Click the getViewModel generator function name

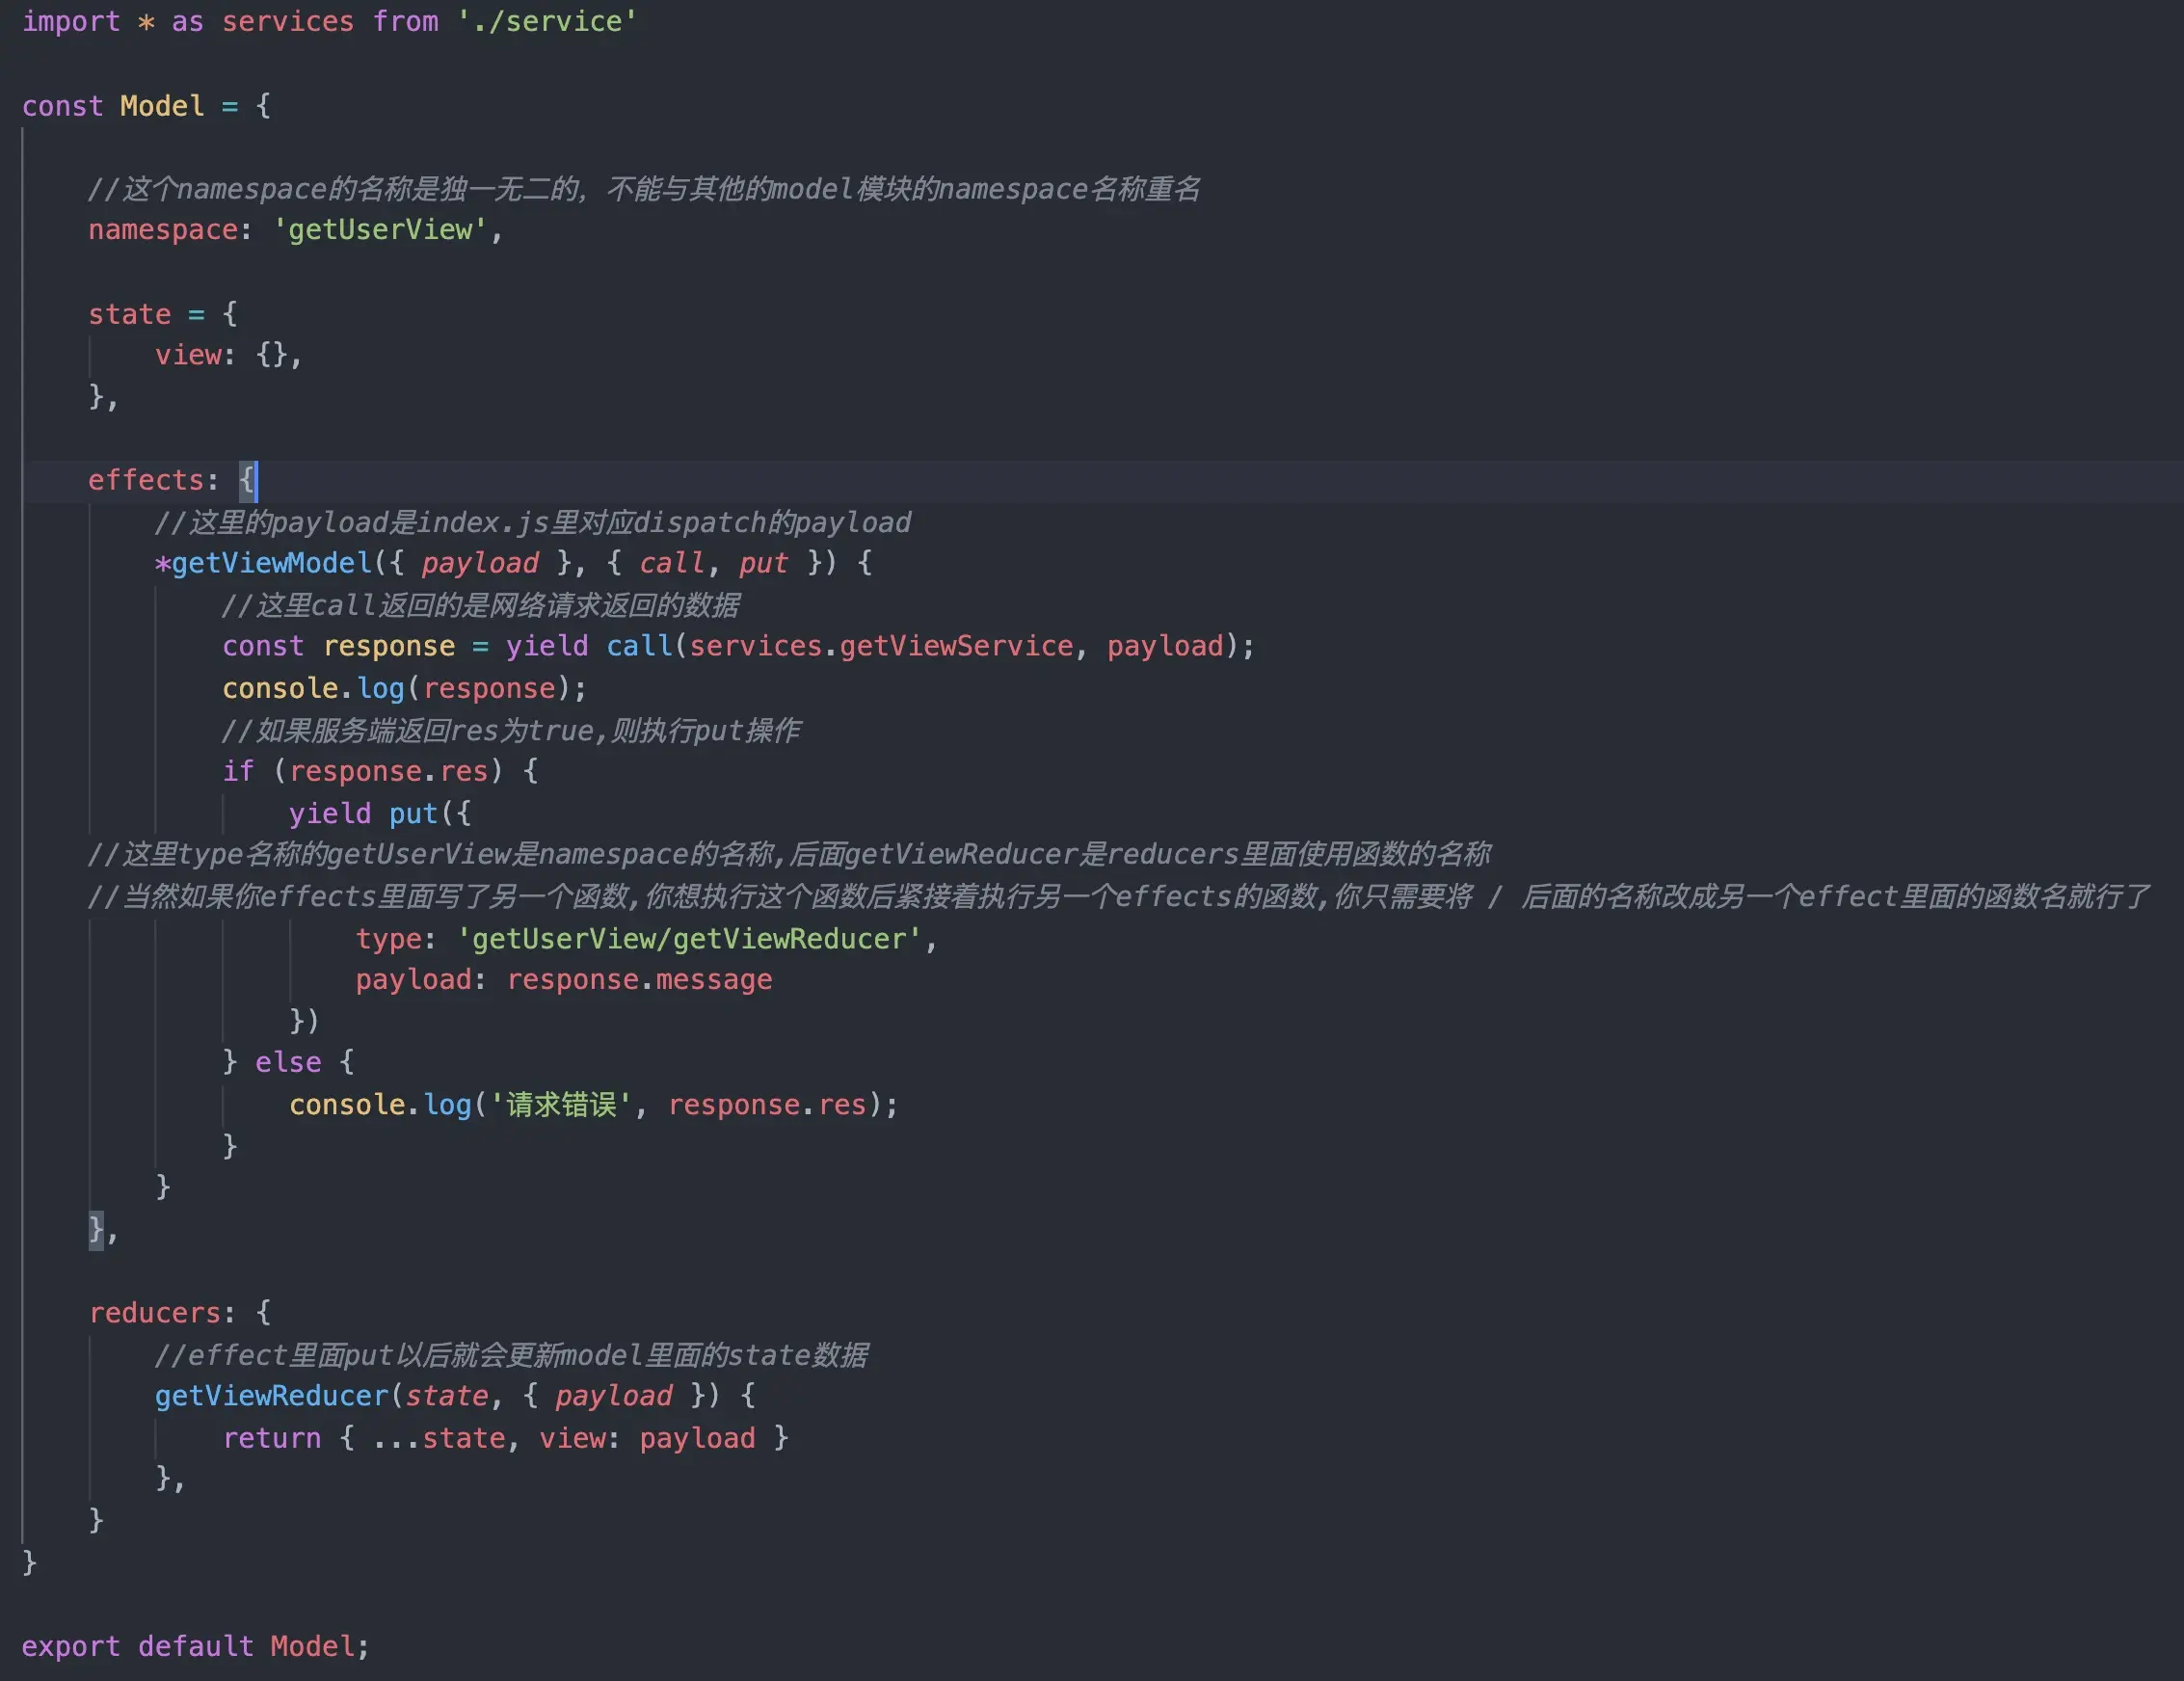[270, 564]
